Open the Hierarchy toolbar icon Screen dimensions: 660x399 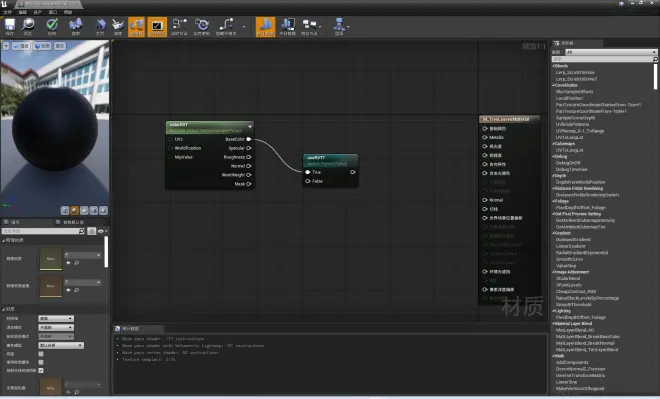click(x=339, y=27)
